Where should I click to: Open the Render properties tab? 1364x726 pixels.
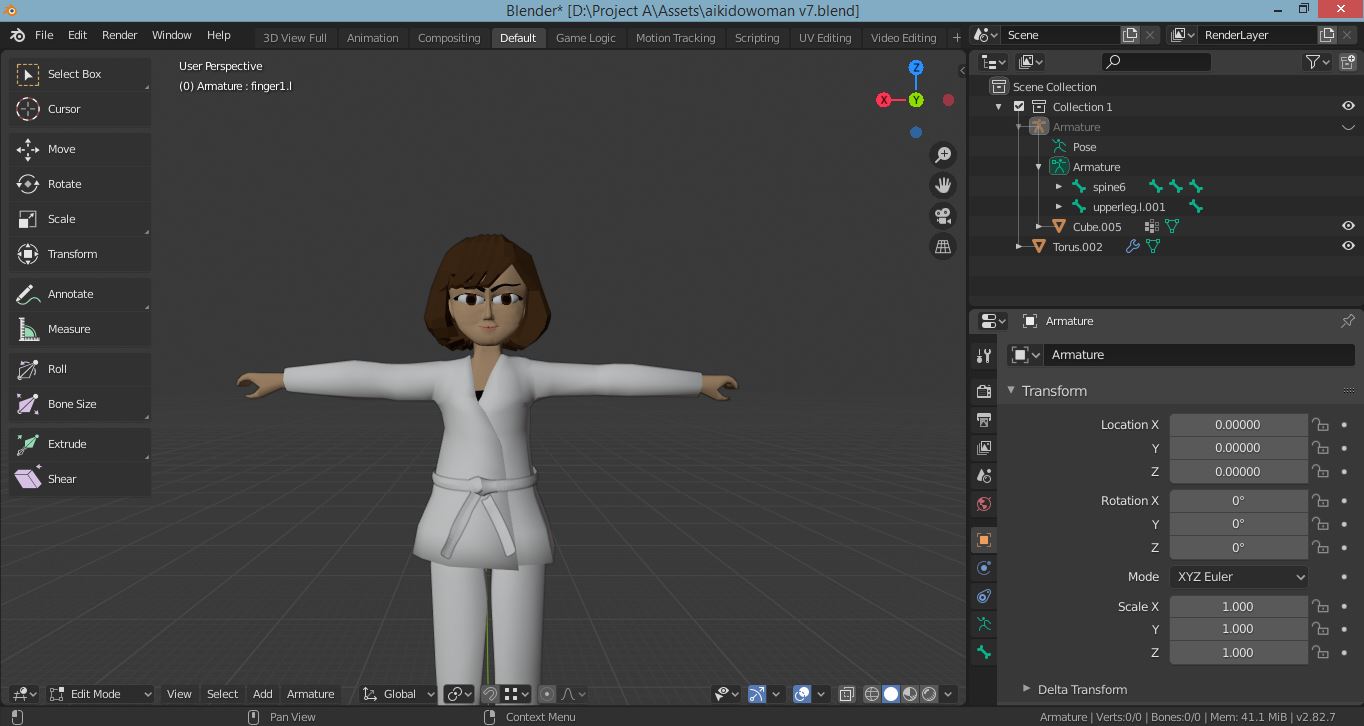point(984,392)
